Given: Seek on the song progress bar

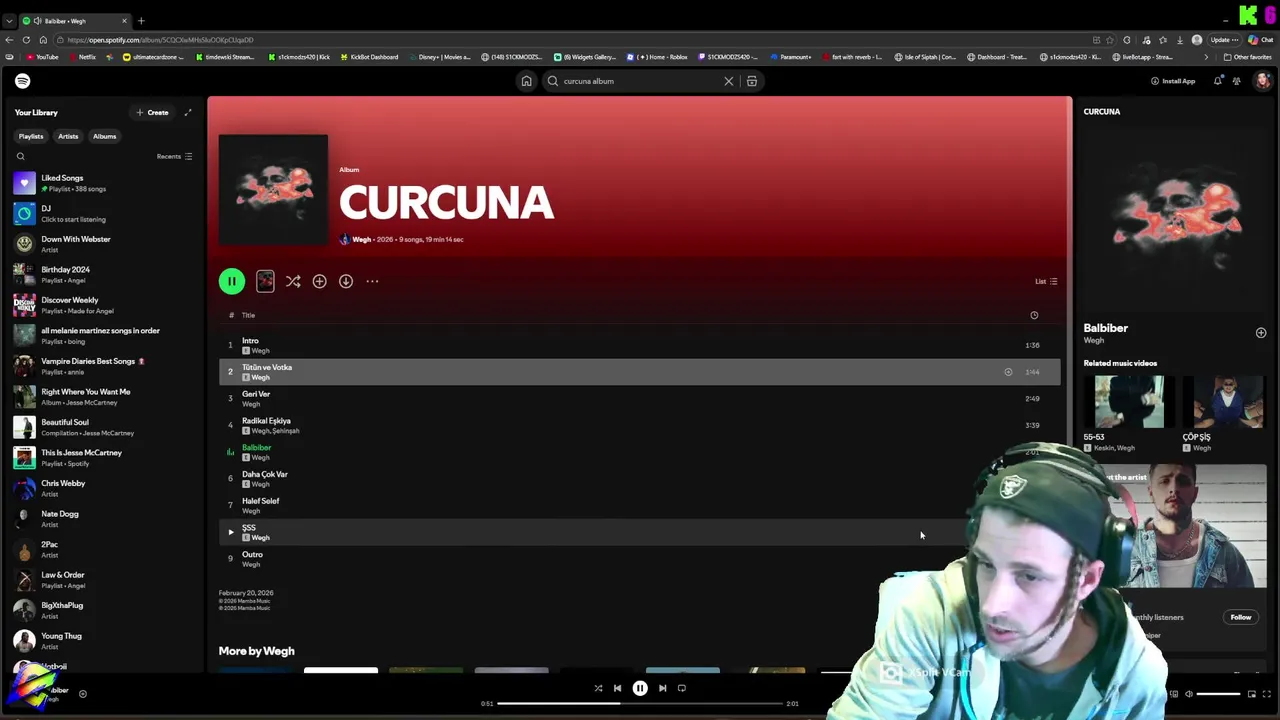Looking at the screenshot, I should pyautogui.click(x=640, y=703).
